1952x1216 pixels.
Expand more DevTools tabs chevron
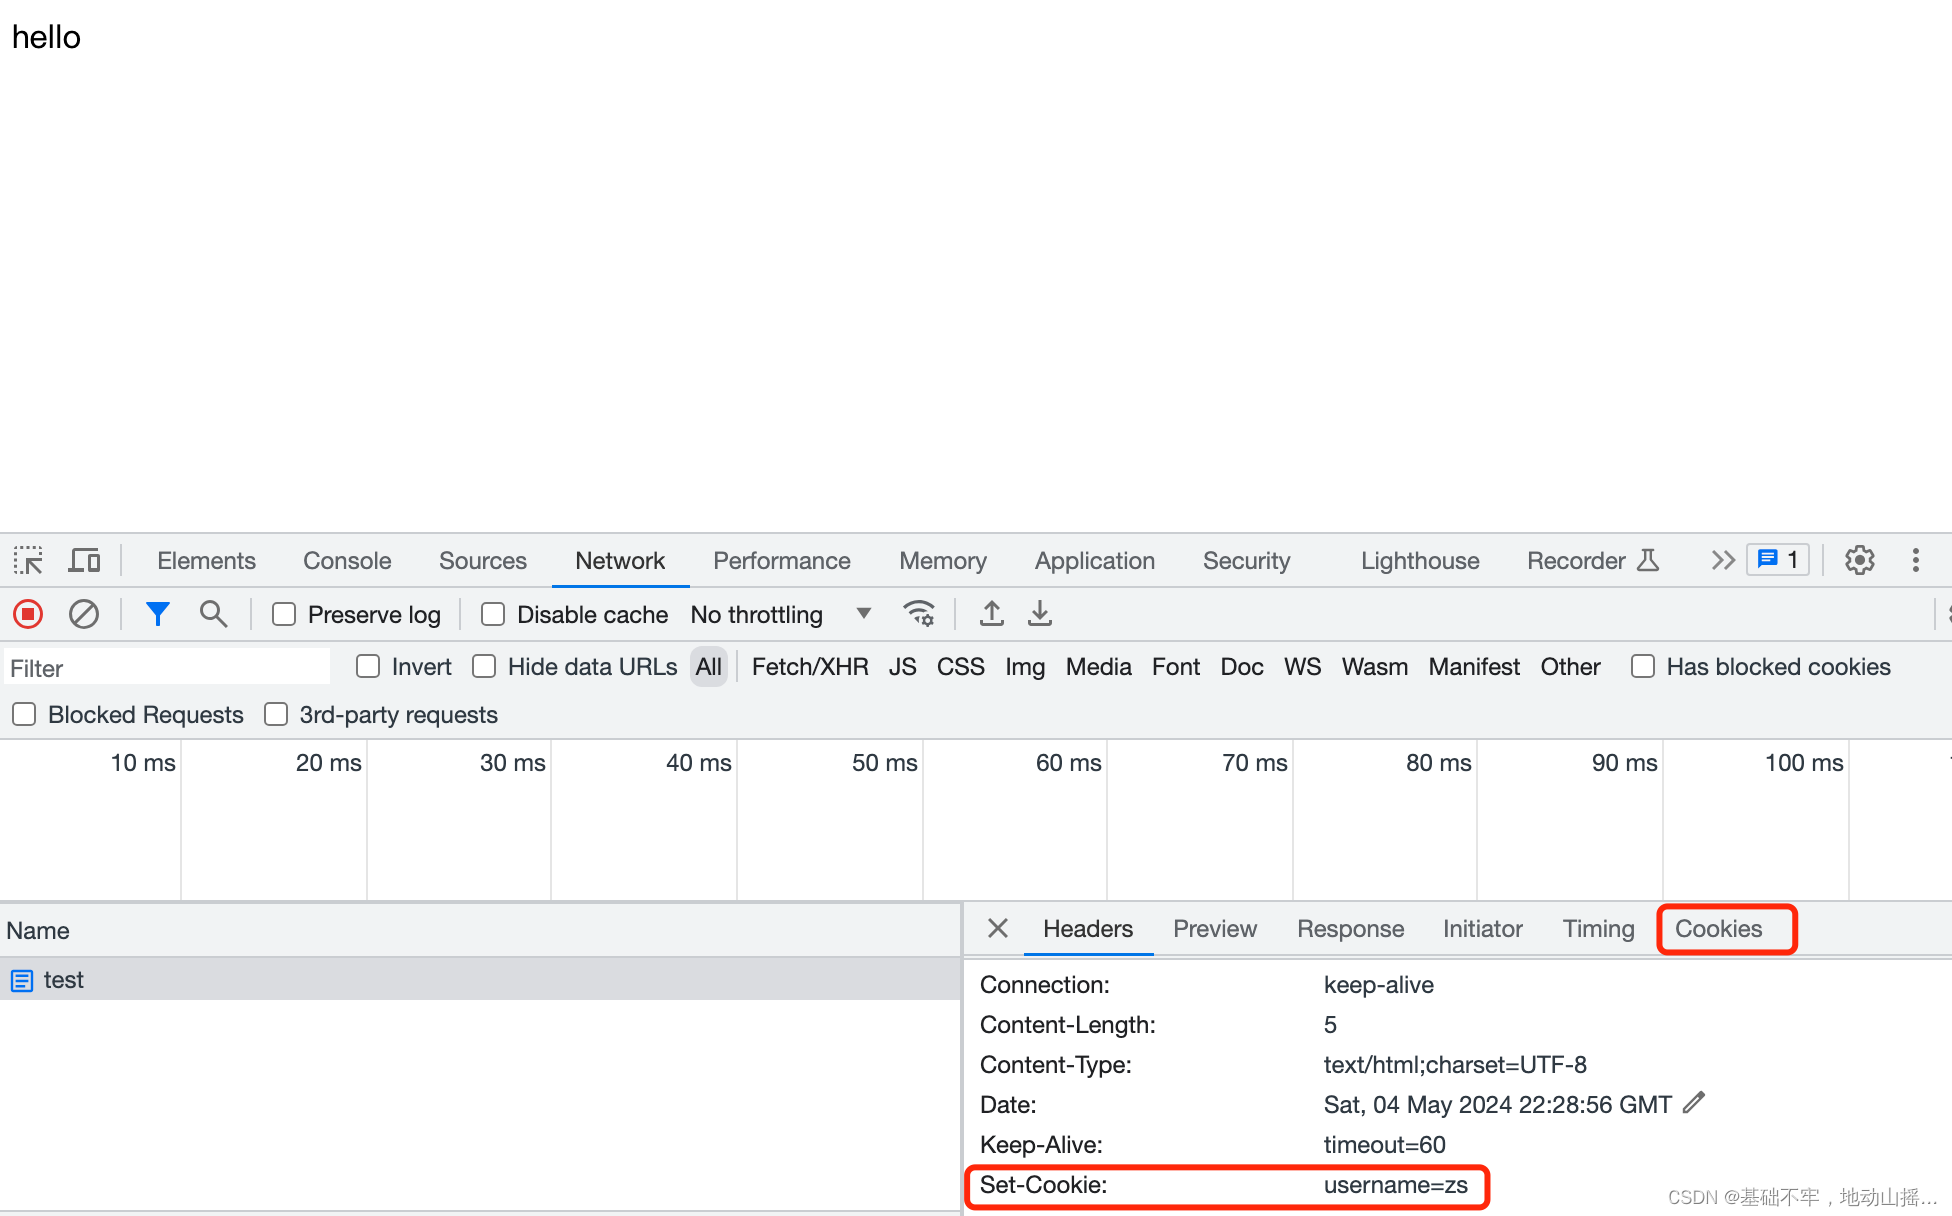[1722, 560]
